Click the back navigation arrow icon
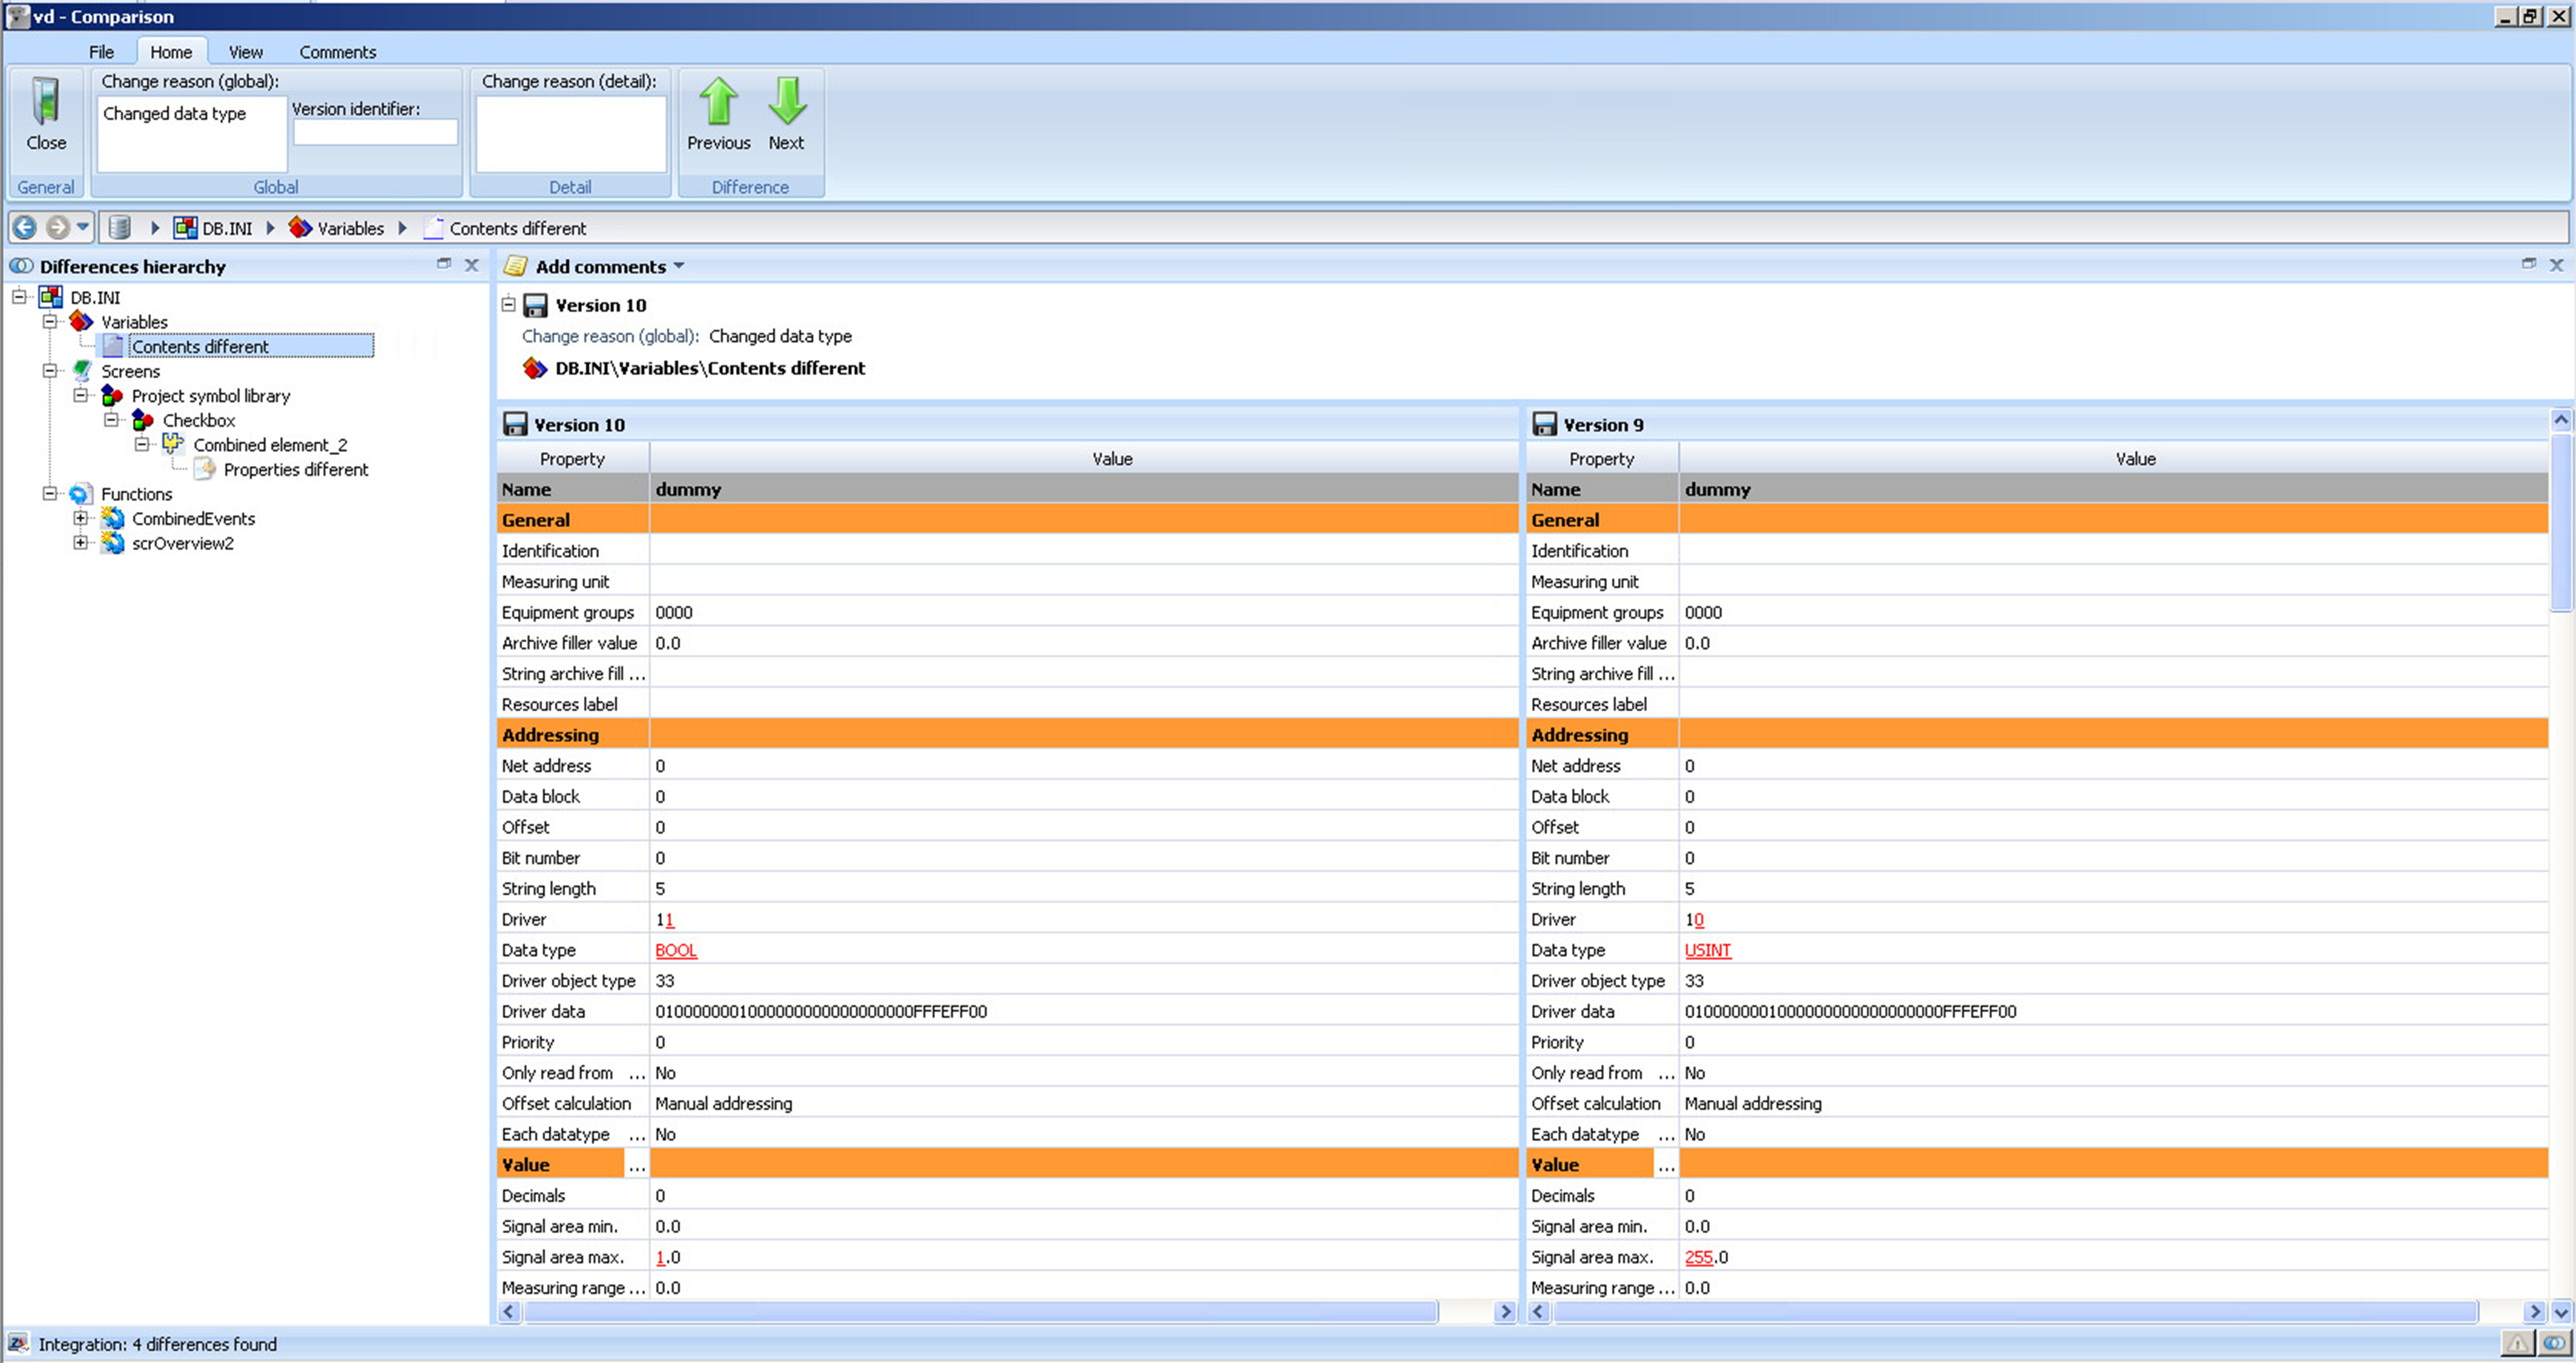This screenshot has width=2576, height=1363. (x=25, y=228)
